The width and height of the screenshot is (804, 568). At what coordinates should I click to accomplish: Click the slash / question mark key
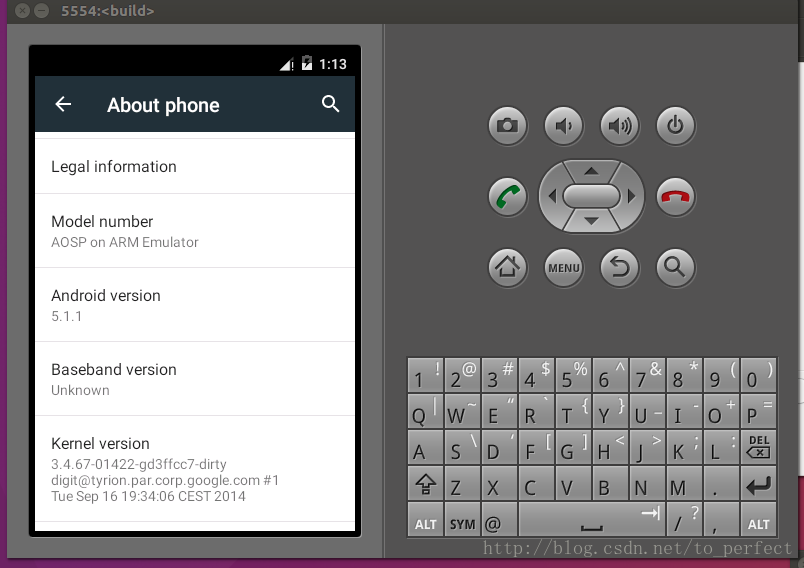(685, 519)
